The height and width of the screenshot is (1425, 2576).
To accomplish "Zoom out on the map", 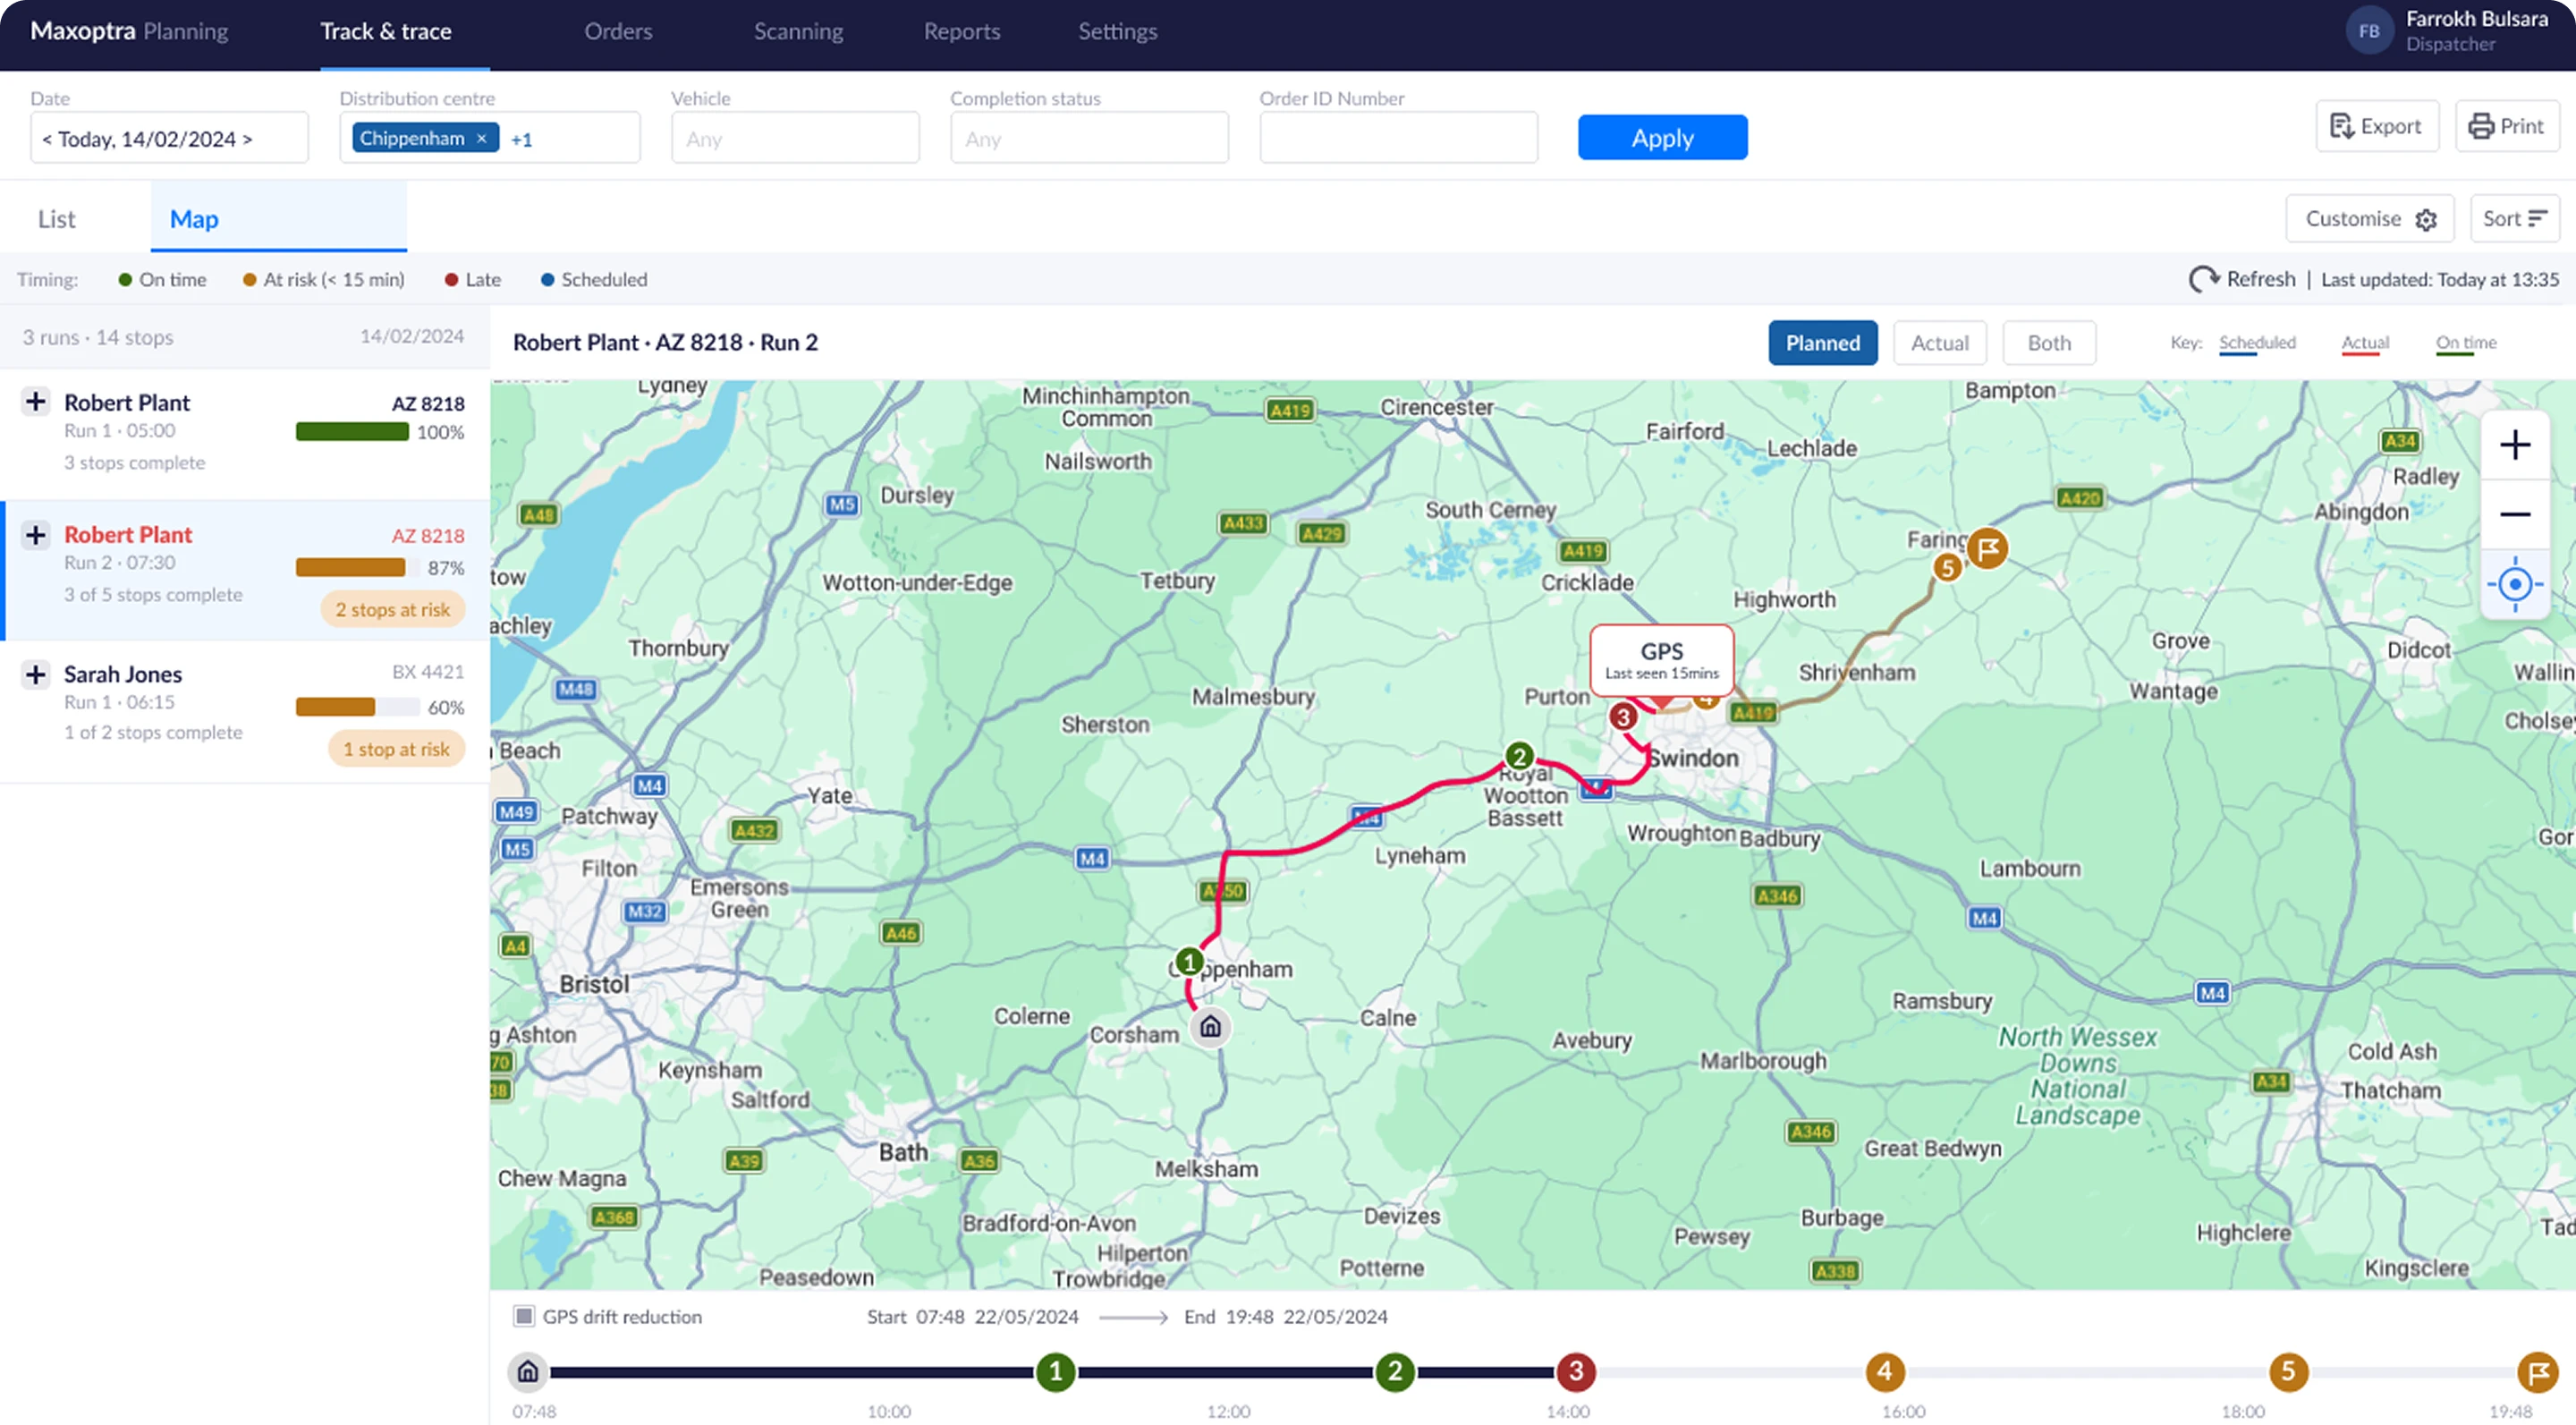I will coord(2515,515).
